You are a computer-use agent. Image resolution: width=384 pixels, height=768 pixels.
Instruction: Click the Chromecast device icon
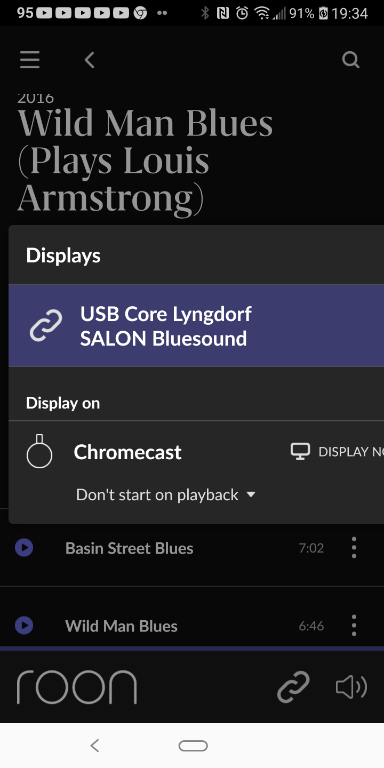[39, 451]
